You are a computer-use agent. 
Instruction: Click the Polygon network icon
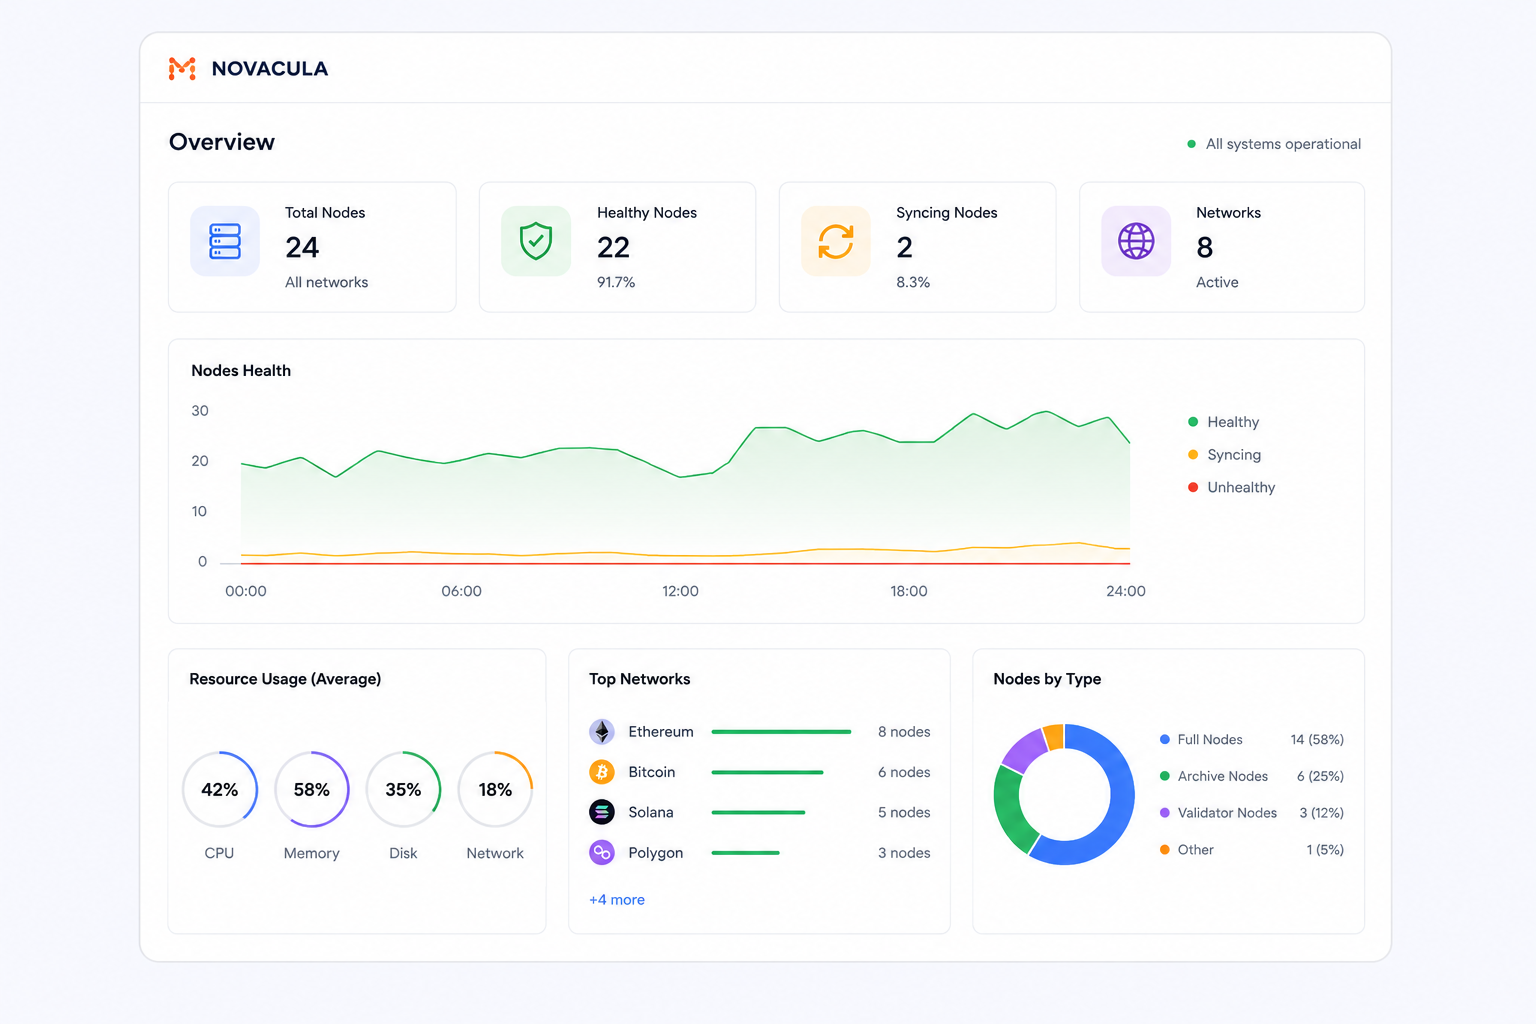pos(602,853)
